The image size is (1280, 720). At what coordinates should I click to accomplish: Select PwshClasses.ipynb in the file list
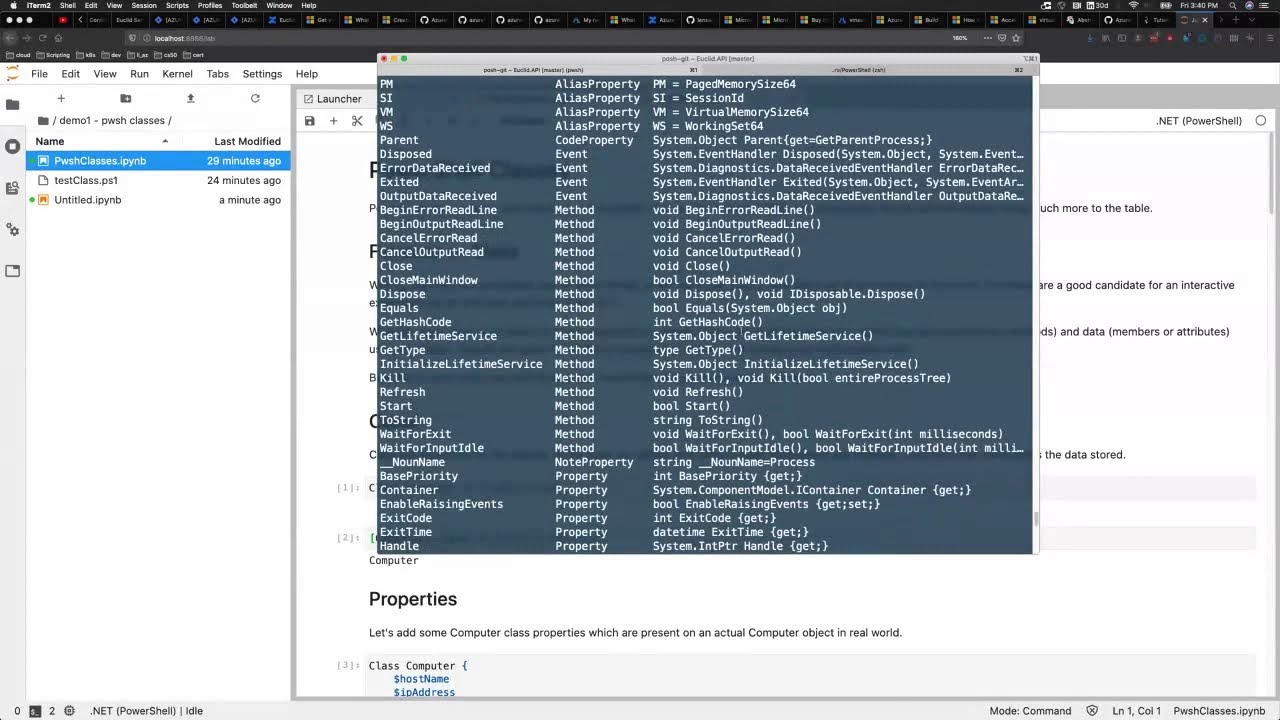click(x=160, y=161)
